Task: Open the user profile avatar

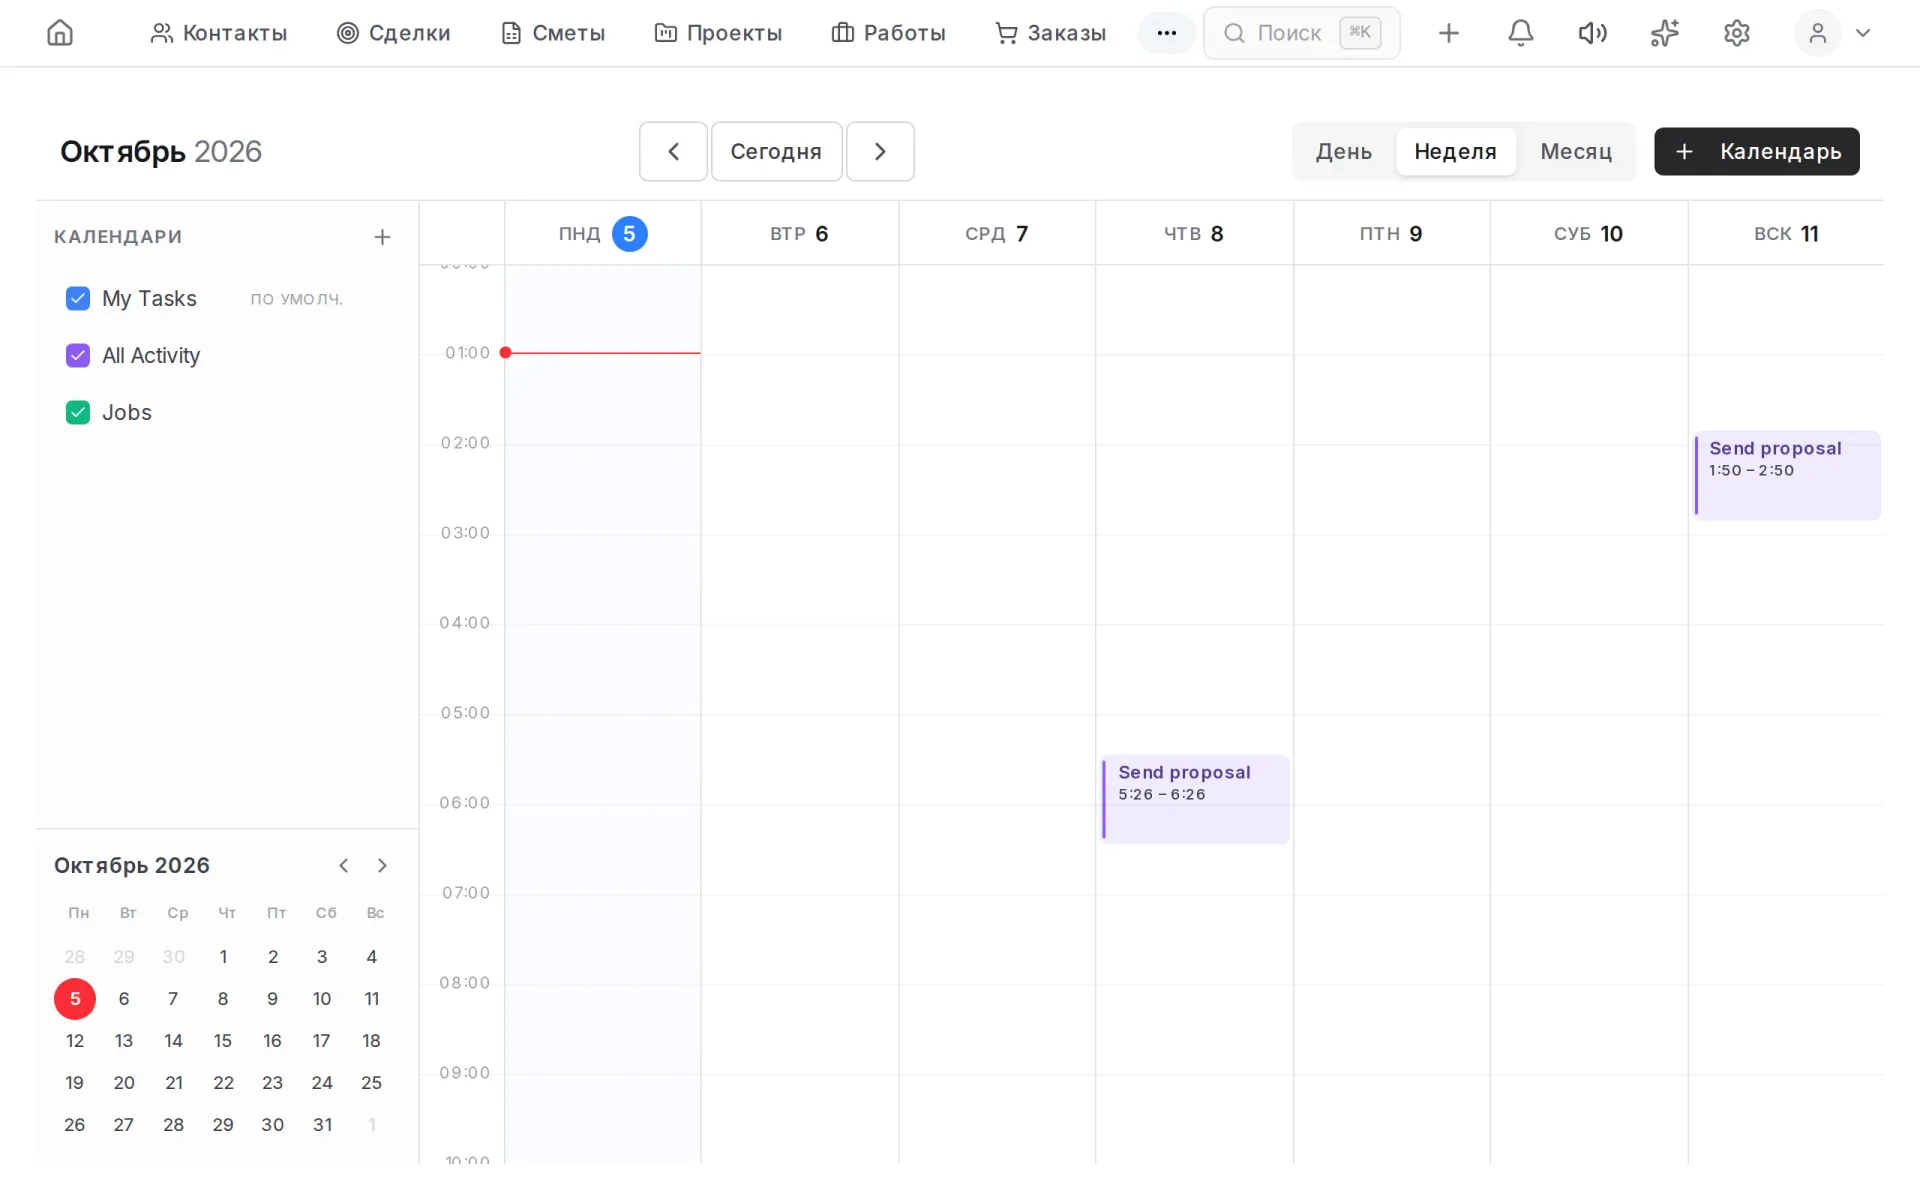Action: pyautogui.click(x=1817, y=33)
